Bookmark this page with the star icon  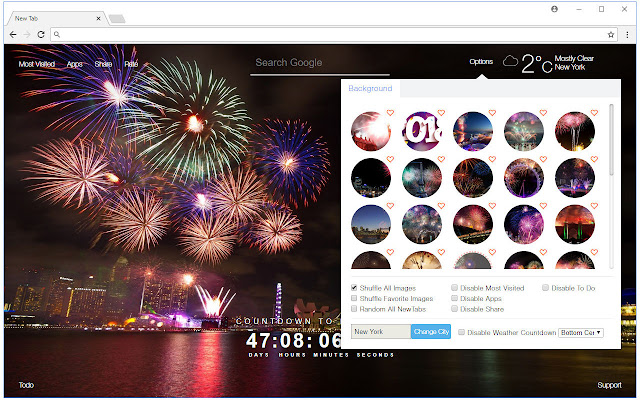[611, 35]
